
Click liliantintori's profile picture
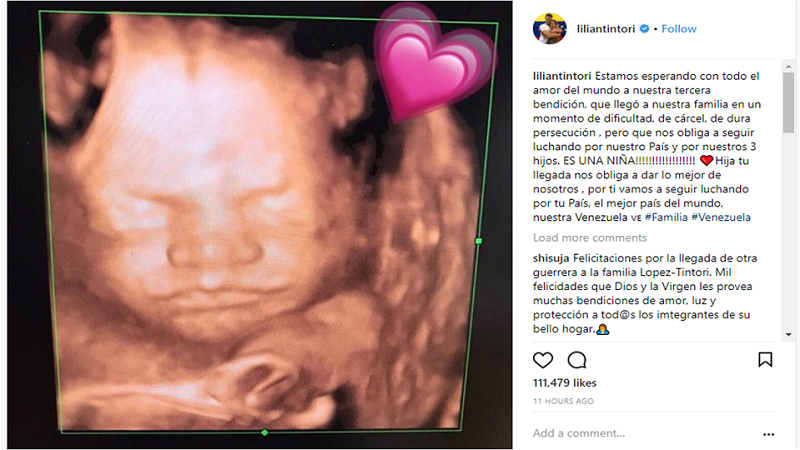[x=549, y=29]
